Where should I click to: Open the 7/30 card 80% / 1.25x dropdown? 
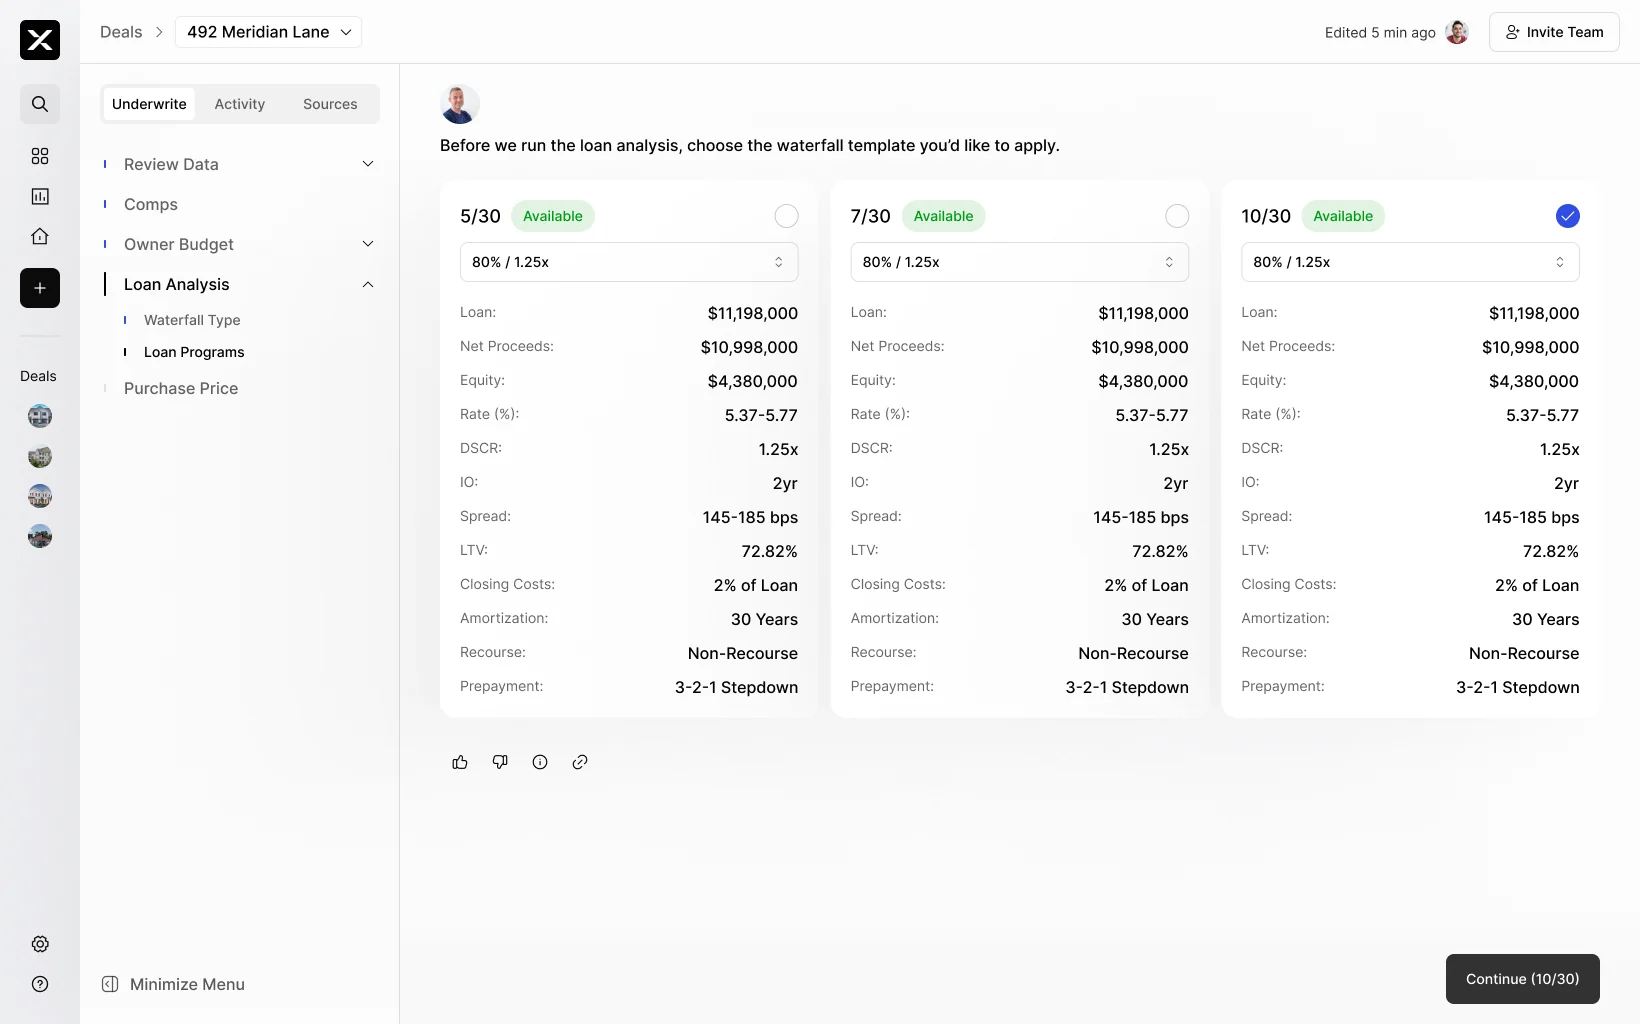click(1020, 262)
